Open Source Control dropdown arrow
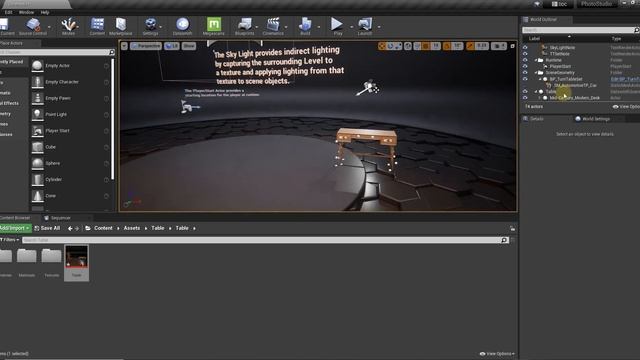Screen dimensions: 640x360 click(x=49, y=27)
